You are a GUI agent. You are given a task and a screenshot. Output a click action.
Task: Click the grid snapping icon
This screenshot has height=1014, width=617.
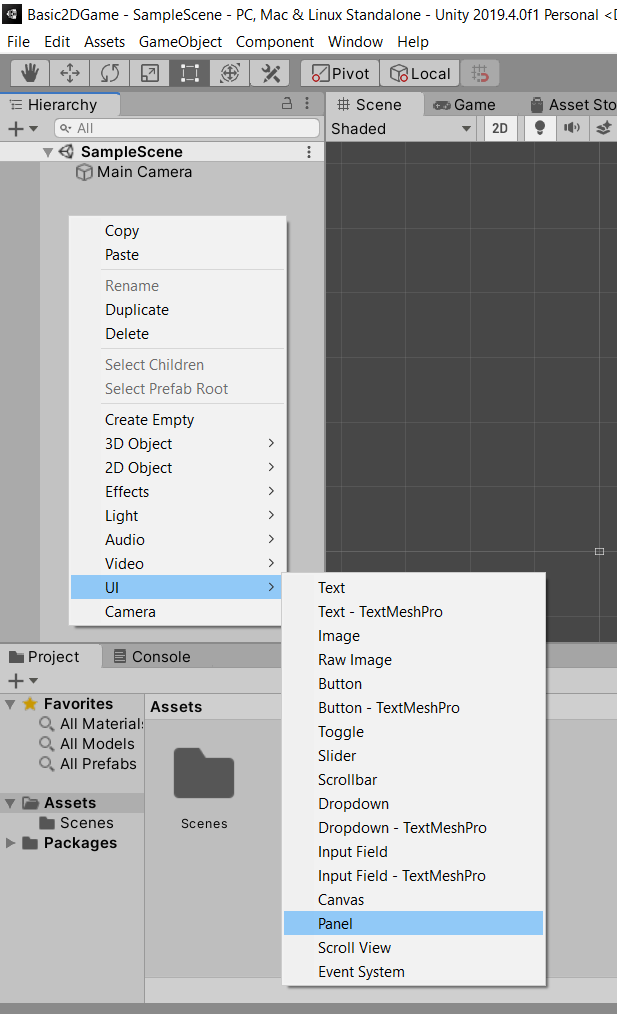[x=481, y=74]
